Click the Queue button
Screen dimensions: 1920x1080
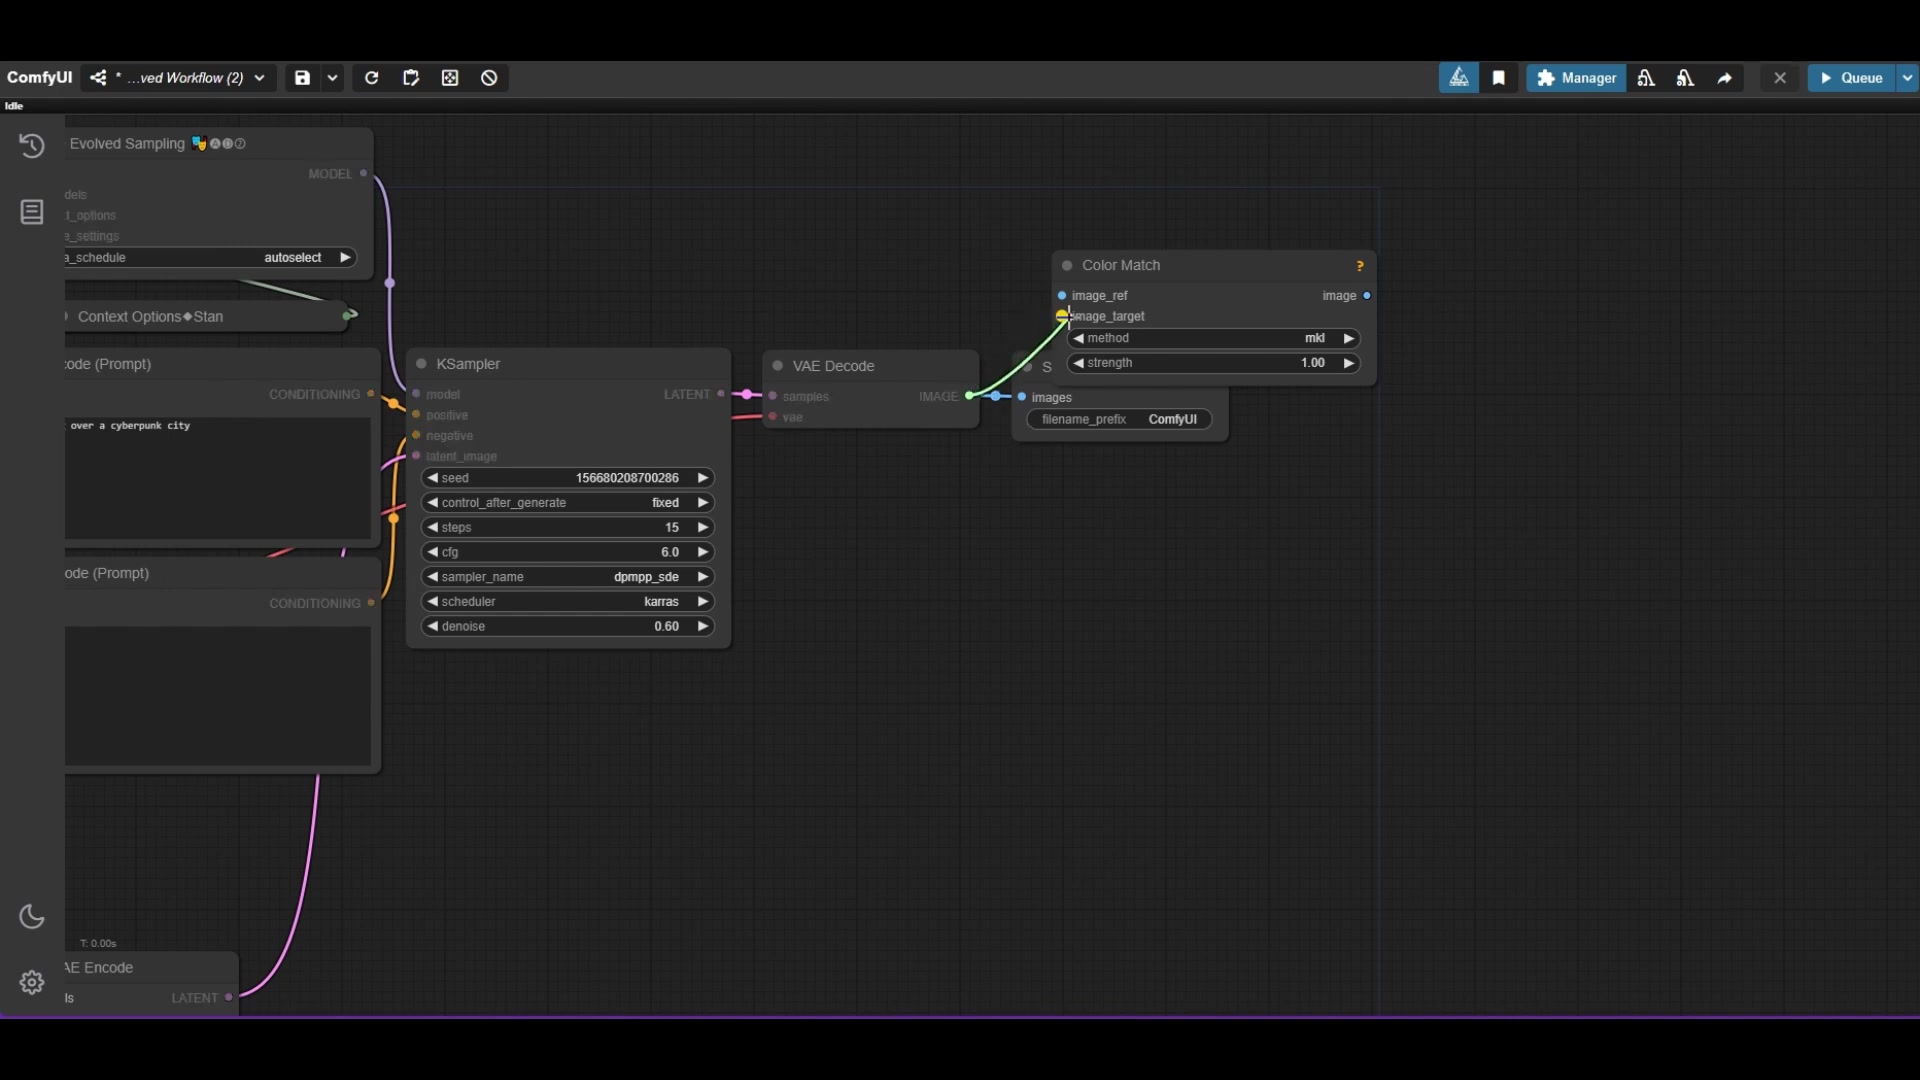click(1852, 78)
